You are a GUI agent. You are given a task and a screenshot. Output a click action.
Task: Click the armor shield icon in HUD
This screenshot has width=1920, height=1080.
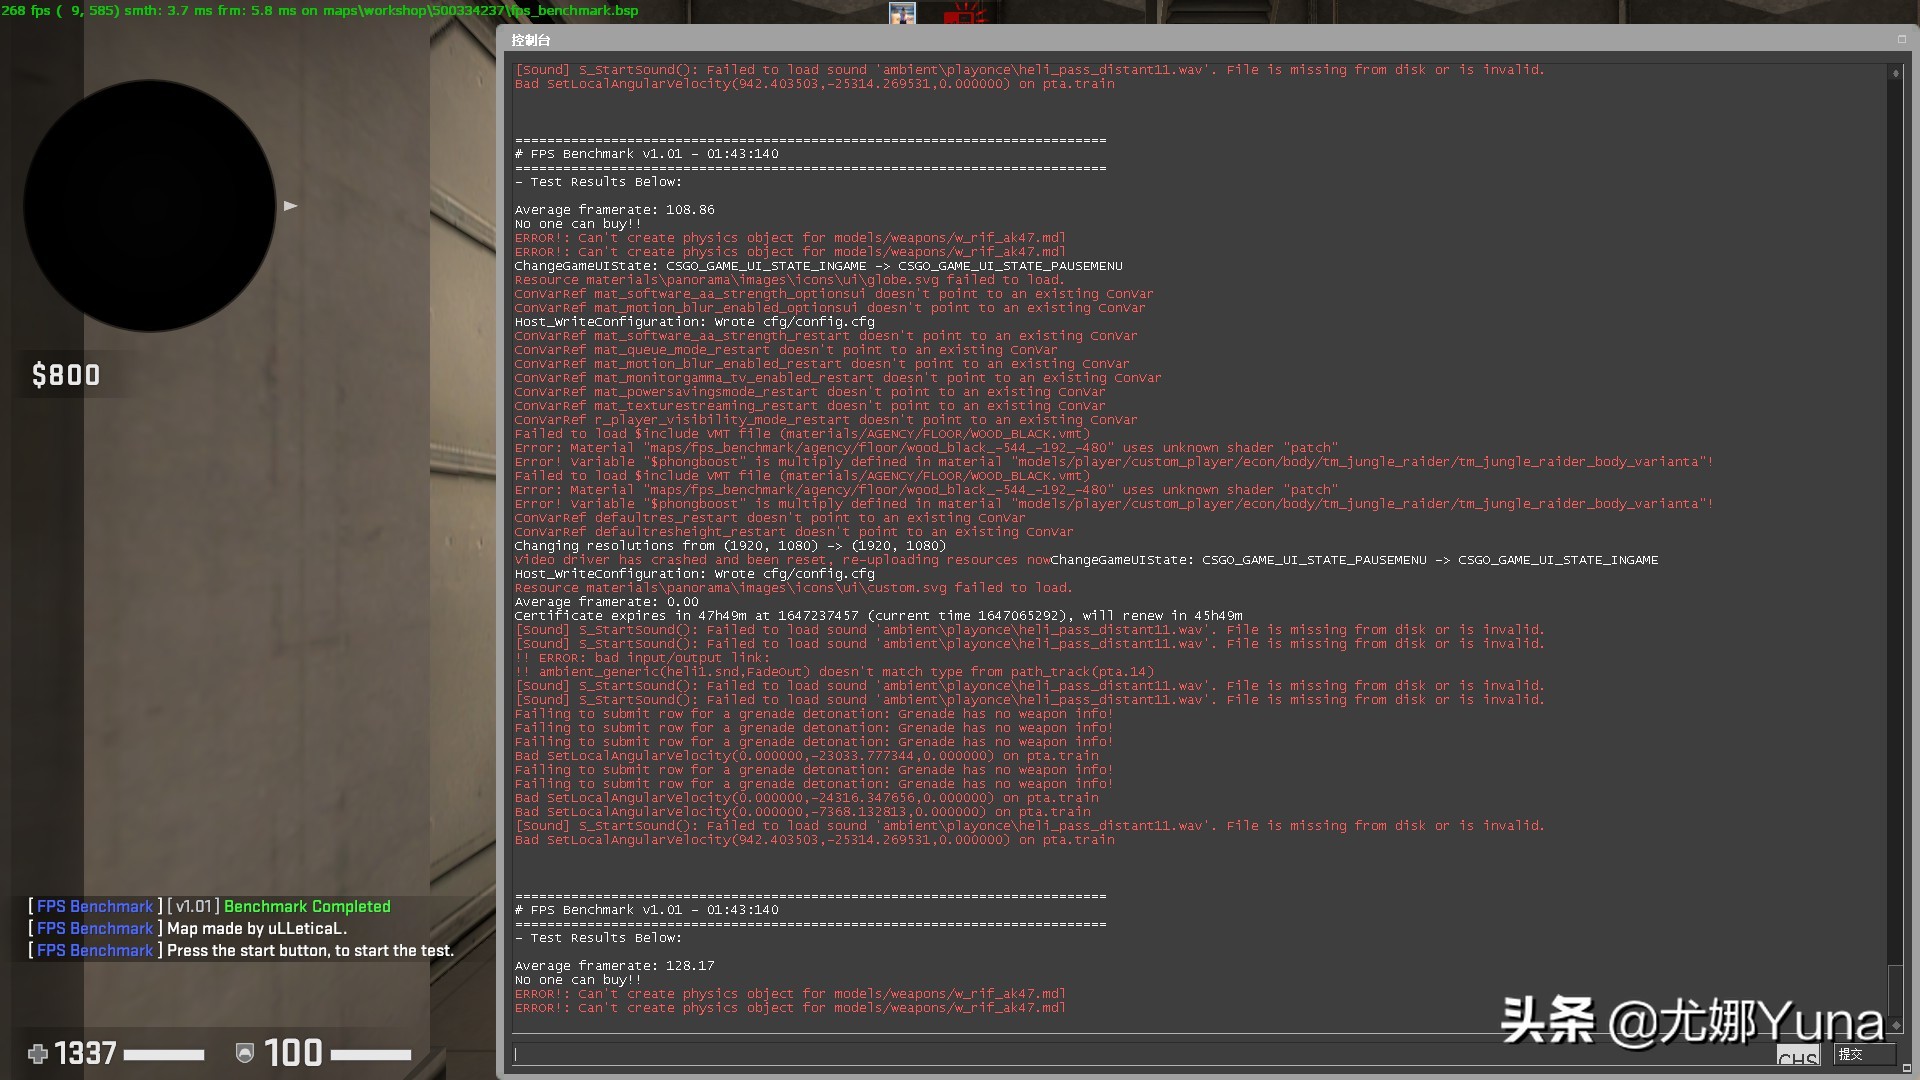click(244, 1053)
